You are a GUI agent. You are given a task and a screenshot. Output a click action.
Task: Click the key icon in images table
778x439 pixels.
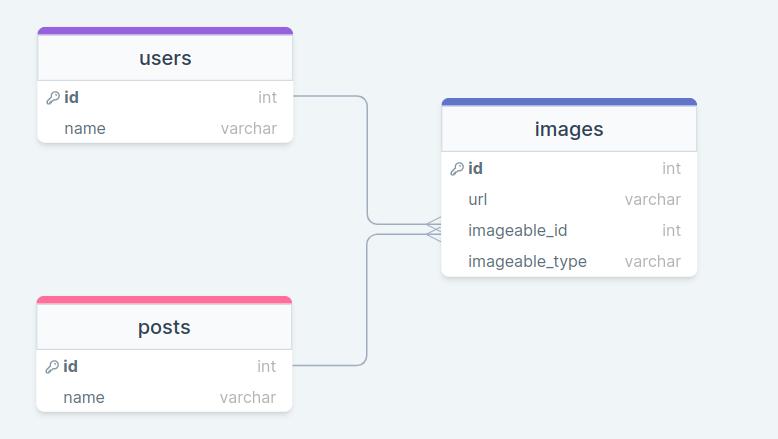(x=457, y=169)
